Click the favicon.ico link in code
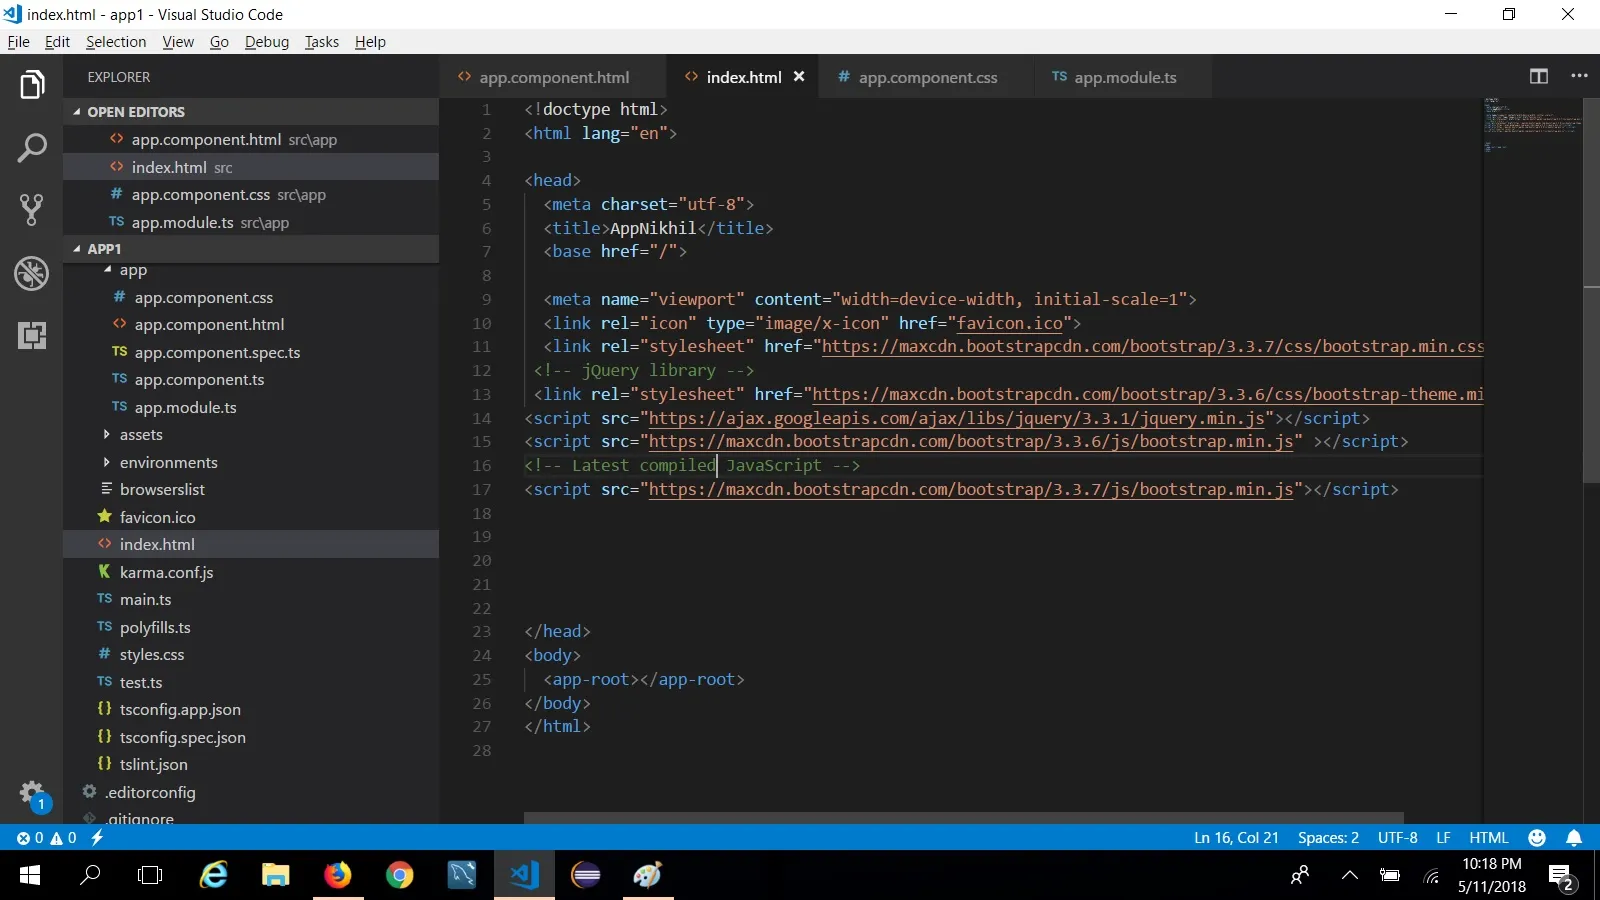Viewport: 1600px width, 900px height. tap(1009, 323)
